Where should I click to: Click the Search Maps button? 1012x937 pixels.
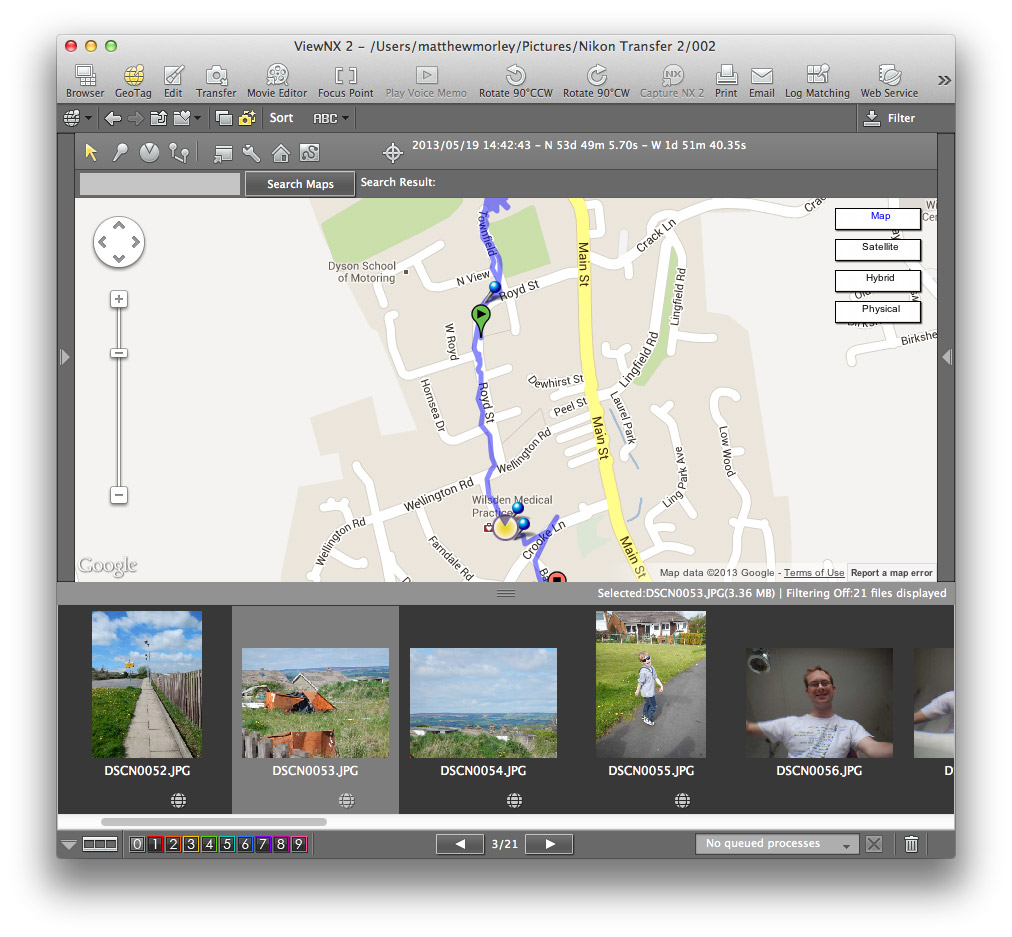[x=300, y=184]
